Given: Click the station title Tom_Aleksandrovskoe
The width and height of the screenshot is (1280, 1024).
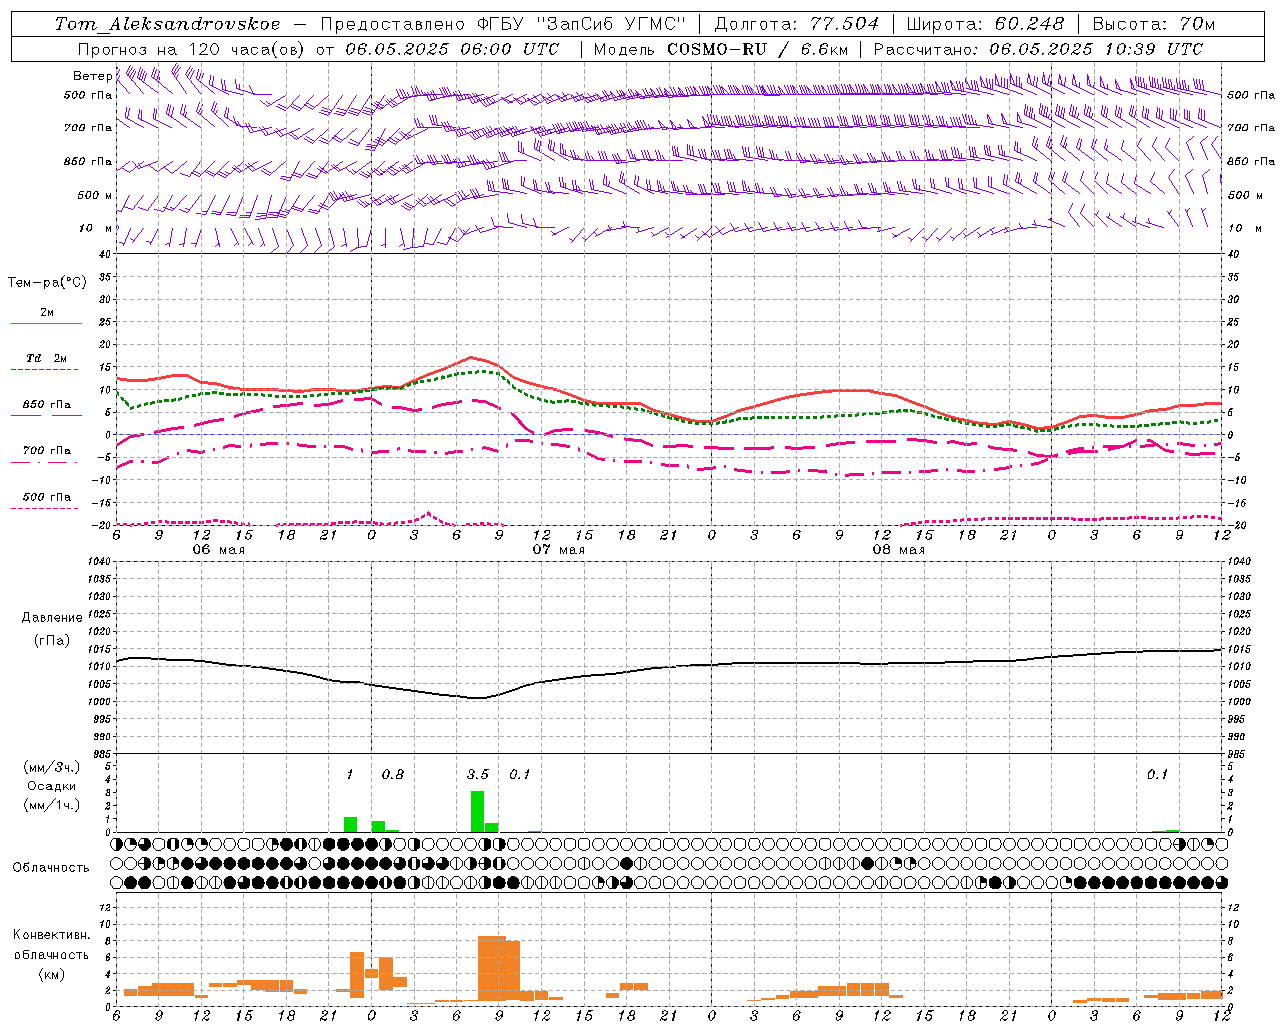Looking at the screenshot, I should click(x=167, y=24).
